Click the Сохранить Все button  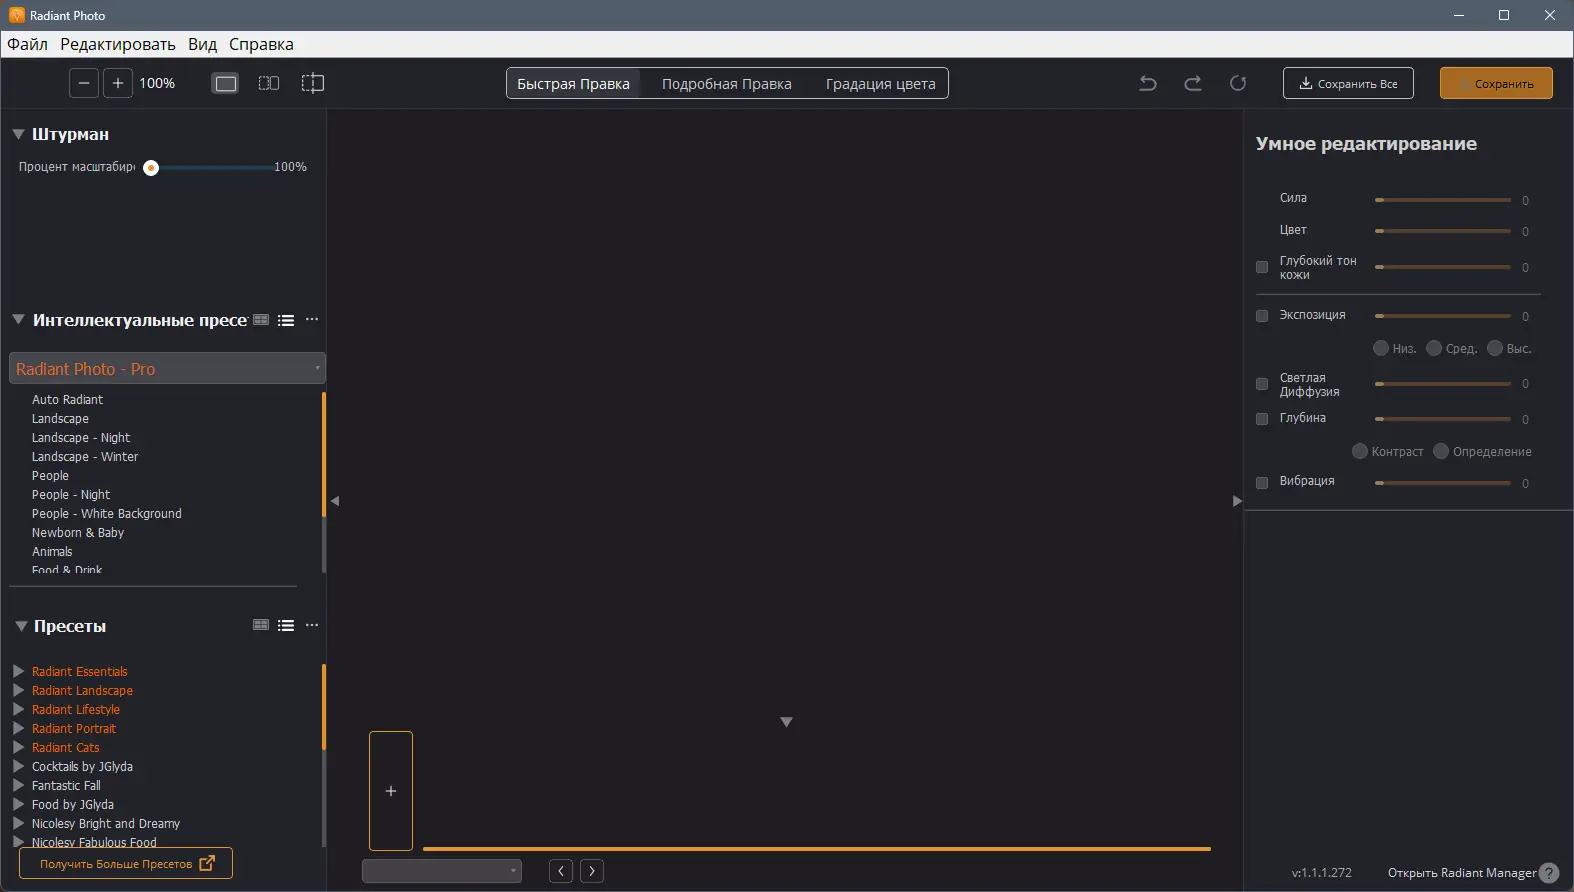(1348, 83)
